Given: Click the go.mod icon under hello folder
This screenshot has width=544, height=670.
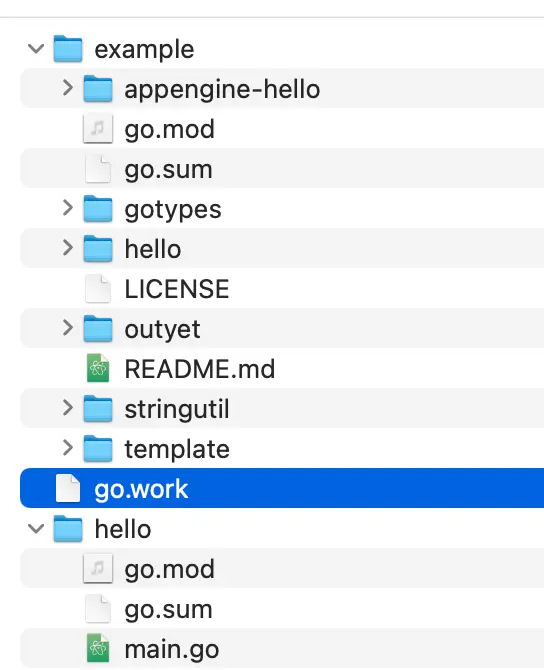Looking at the screenshot, I should point(98,568).
